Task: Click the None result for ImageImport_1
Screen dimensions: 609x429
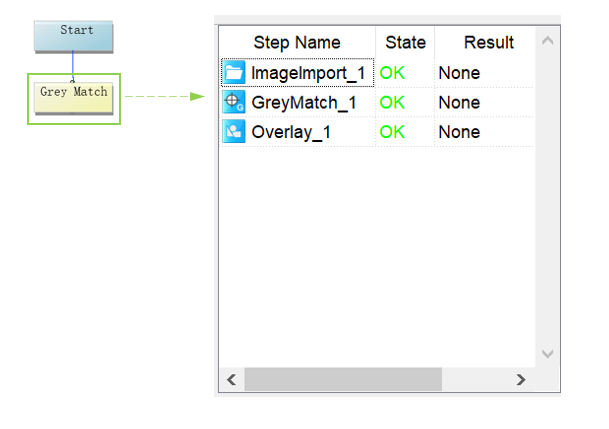Action: point(459,73)
